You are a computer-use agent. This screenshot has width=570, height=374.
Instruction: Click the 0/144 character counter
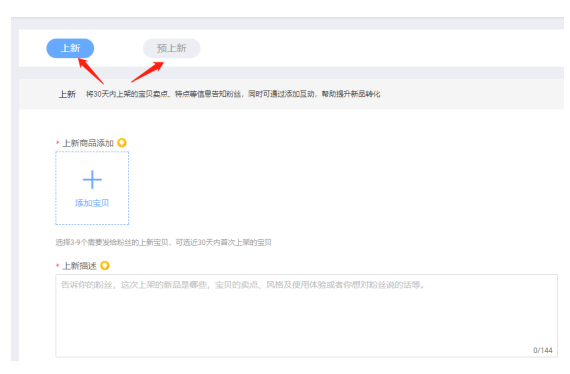543,350
